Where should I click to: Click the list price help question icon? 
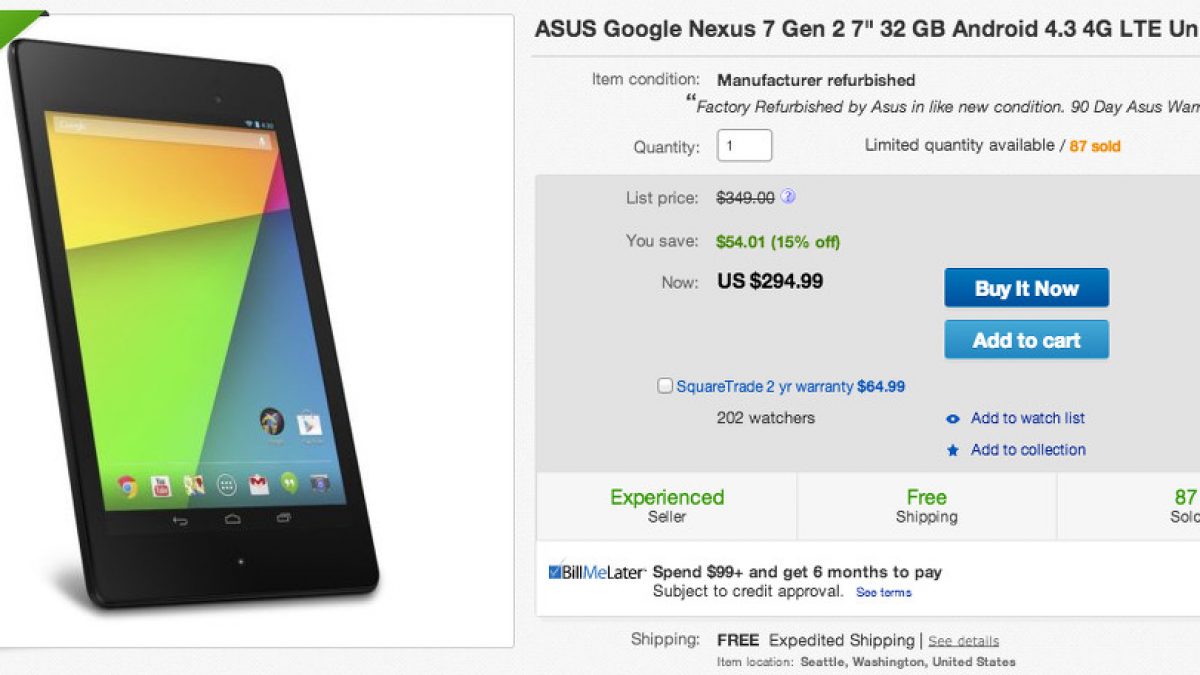(x=788, y=197)
